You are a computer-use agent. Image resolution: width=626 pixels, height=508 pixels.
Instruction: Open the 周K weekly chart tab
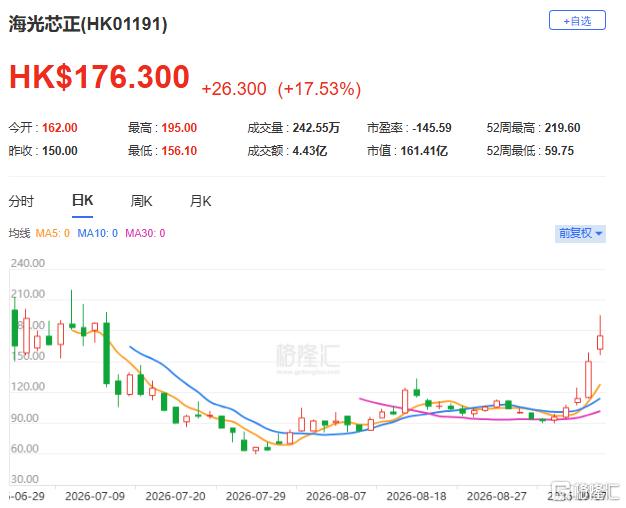pos(141,201)
